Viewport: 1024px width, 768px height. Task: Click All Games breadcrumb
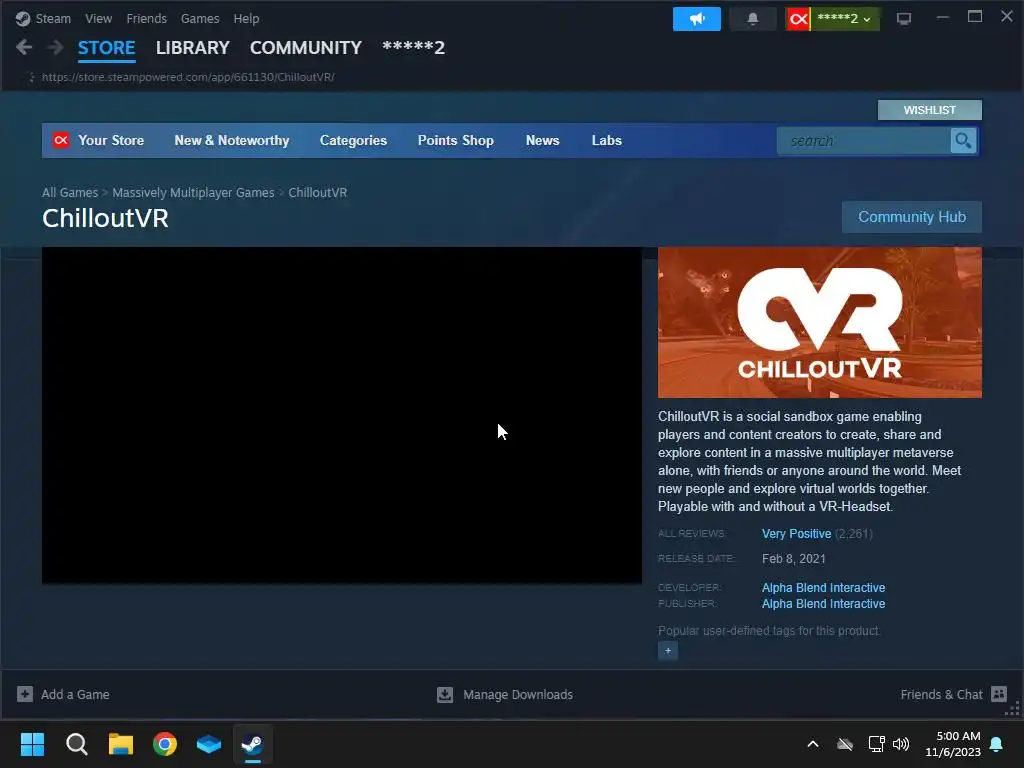70,193
